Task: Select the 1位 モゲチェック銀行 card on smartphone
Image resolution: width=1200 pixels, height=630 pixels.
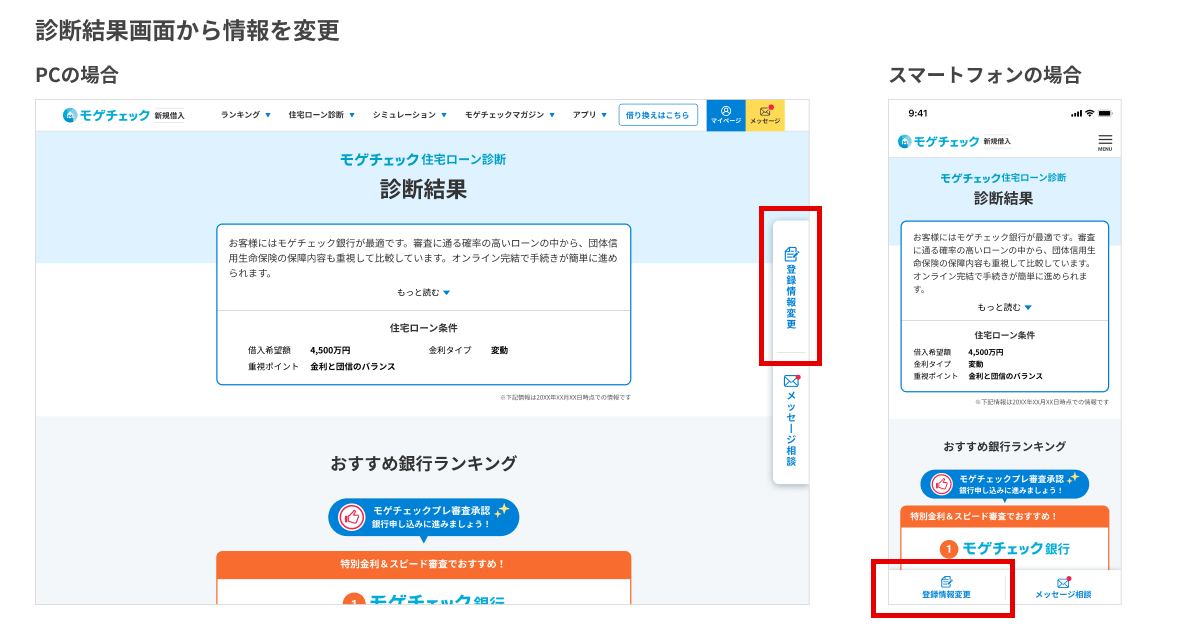Action: tap(1004, 548)
